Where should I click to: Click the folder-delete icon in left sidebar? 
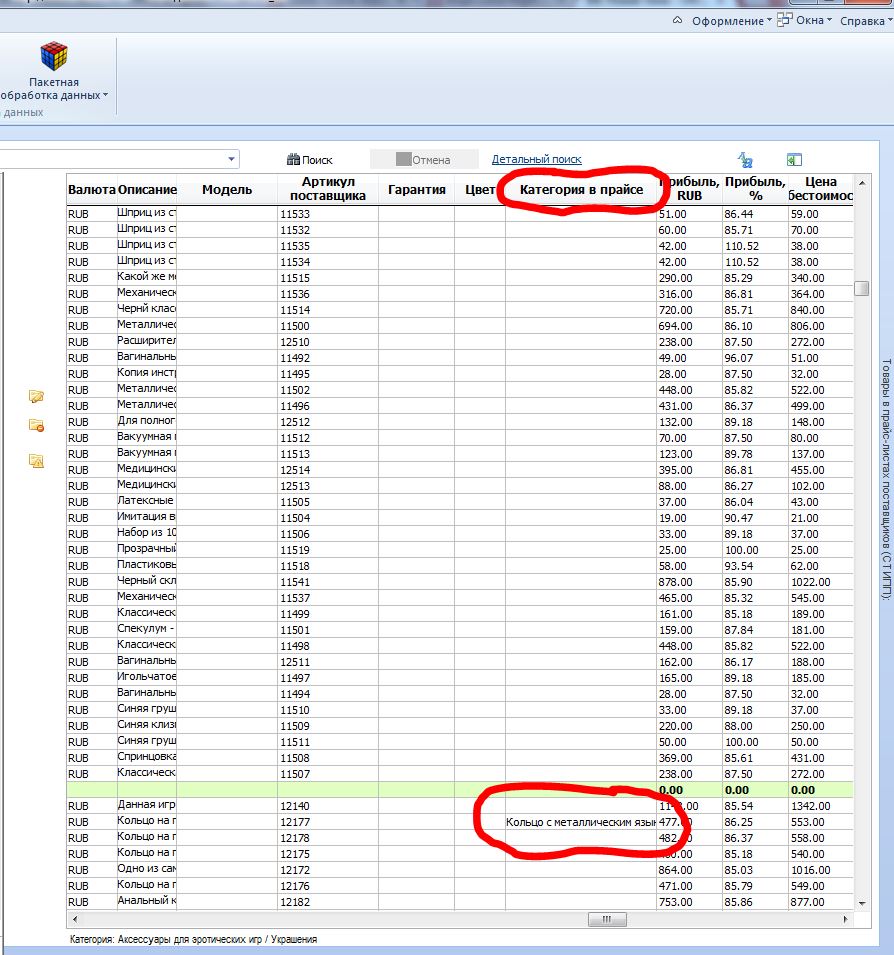click(x=37, y=425)
